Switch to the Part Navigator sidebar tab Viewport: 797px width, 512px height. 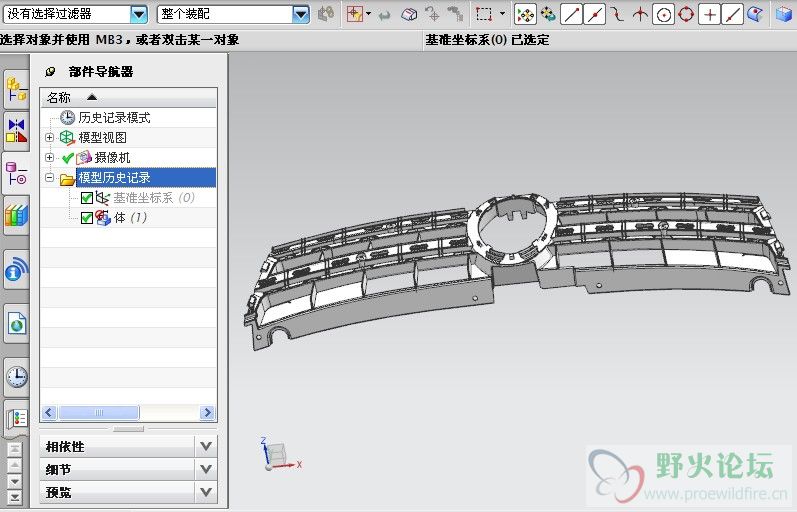16,174
